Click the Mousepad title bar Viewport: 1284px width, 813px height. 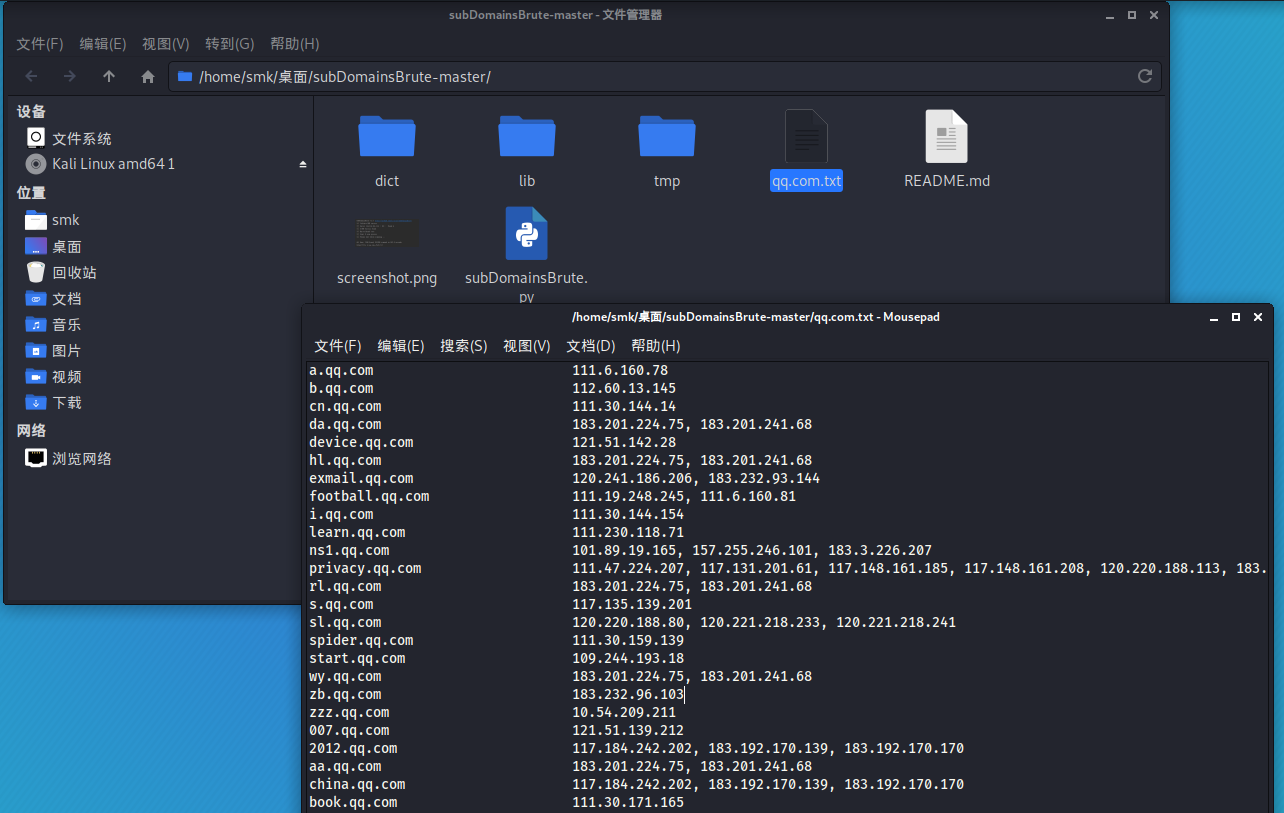[x=756, y=317]
